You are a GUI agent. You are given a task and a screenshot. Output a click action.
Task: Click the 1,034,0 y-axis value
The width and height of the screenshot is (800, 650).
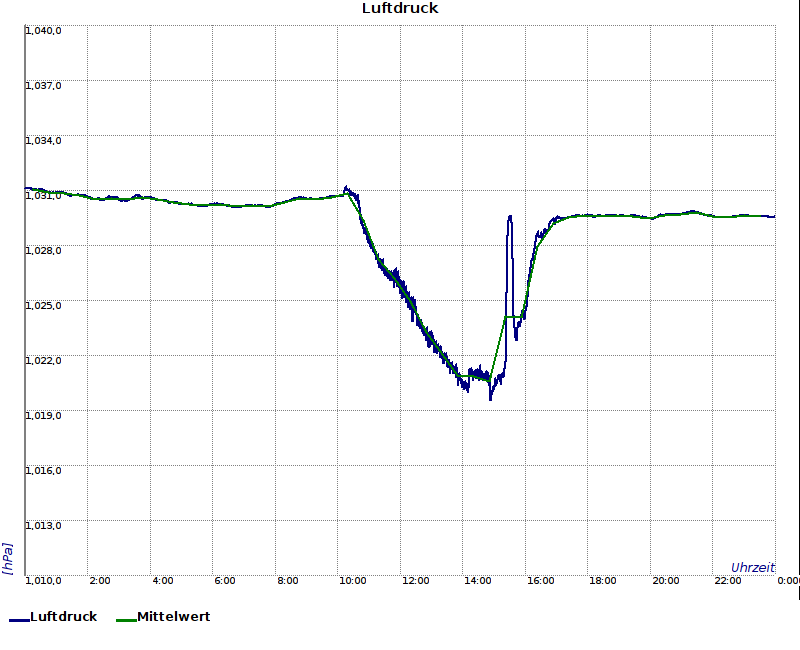click(43, 141)
